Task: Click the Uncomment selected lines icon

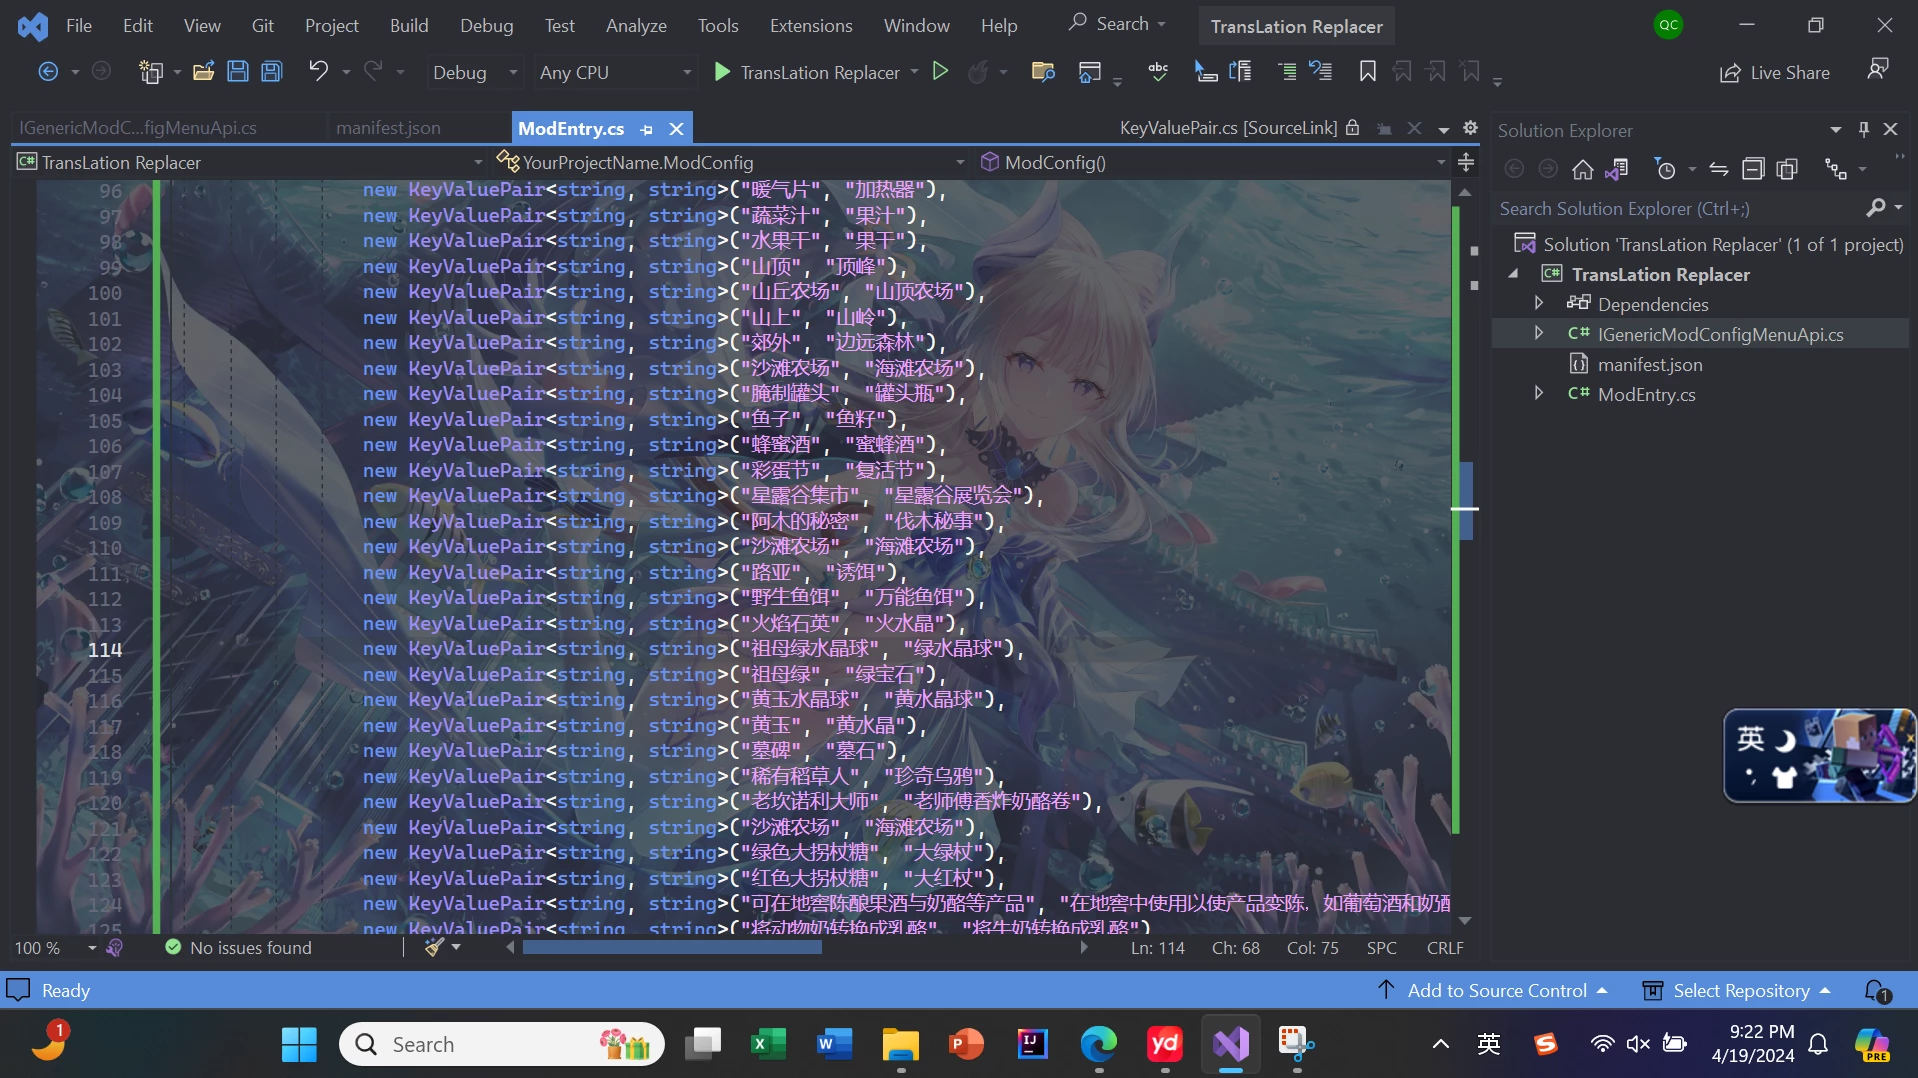Action: coord(1321,72)
